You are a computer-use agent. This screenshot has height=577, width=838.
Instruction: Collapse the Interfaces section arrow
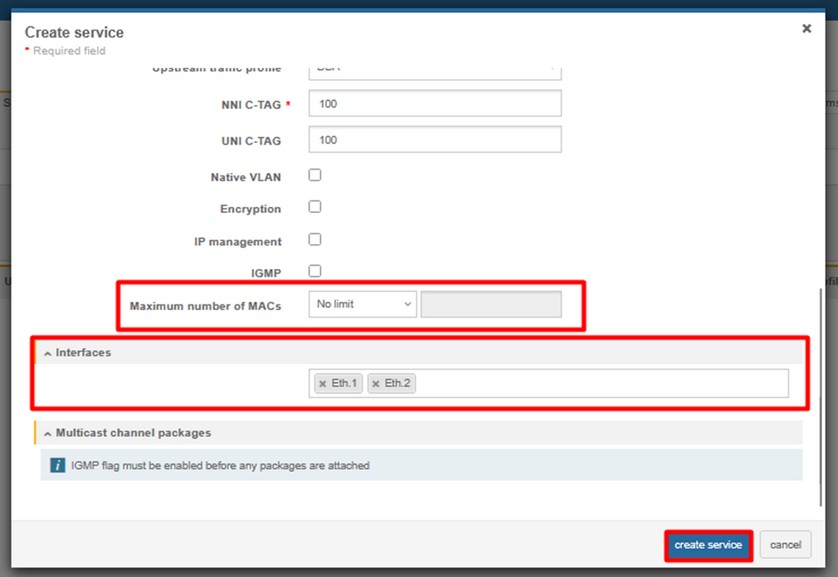47,354
